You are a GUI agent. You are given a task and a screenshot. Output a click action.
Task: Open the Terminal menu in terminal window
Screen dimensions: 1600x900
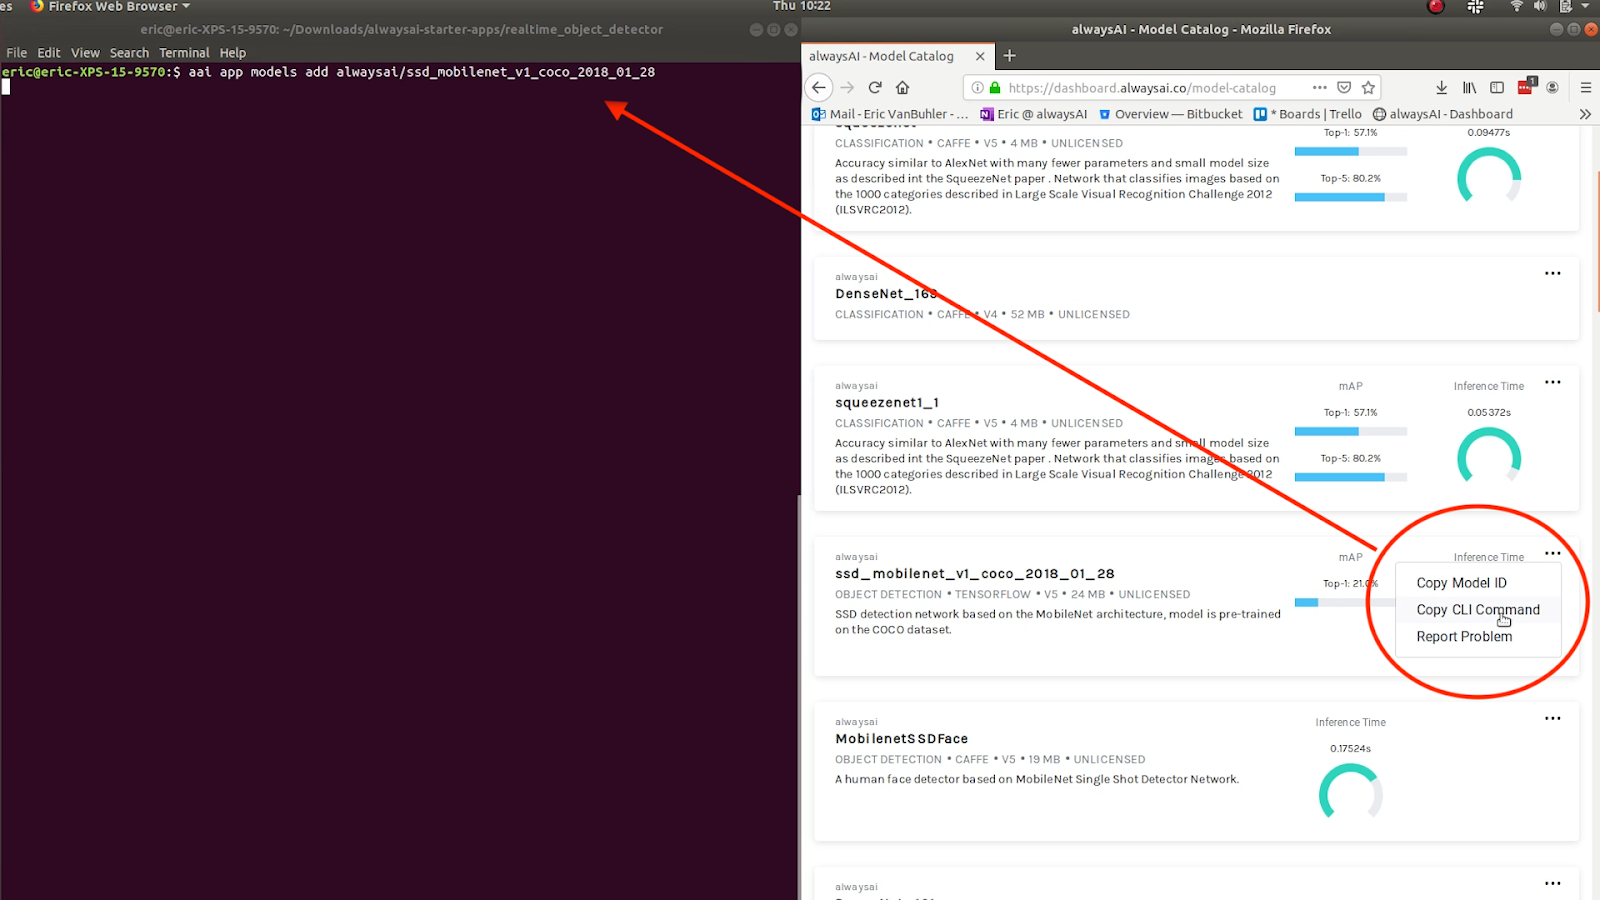point(184,53)
